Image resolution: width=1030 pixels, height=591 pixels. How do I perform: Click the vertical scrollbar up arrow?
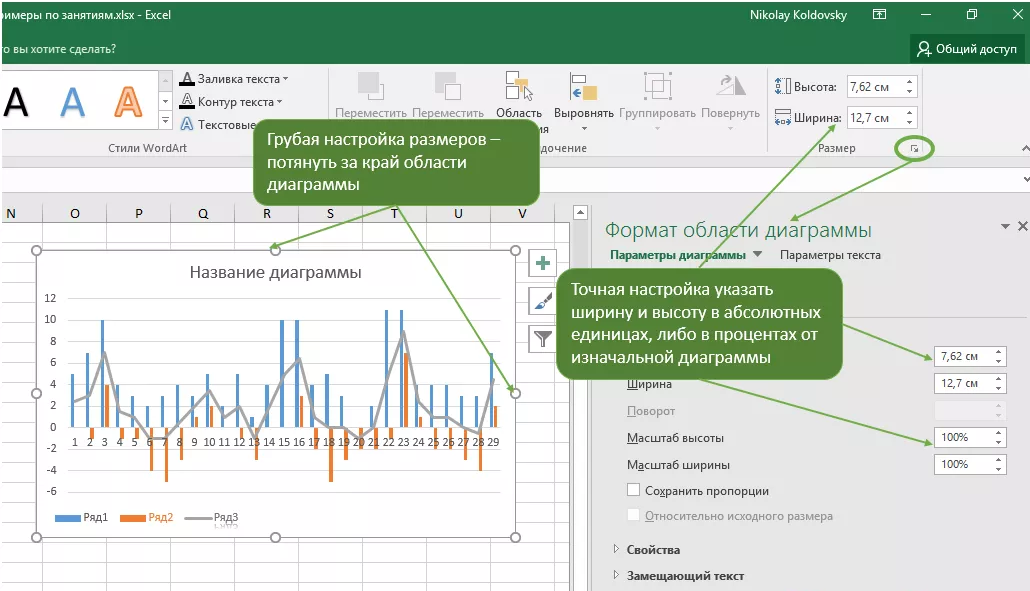(x=579, y=212)
